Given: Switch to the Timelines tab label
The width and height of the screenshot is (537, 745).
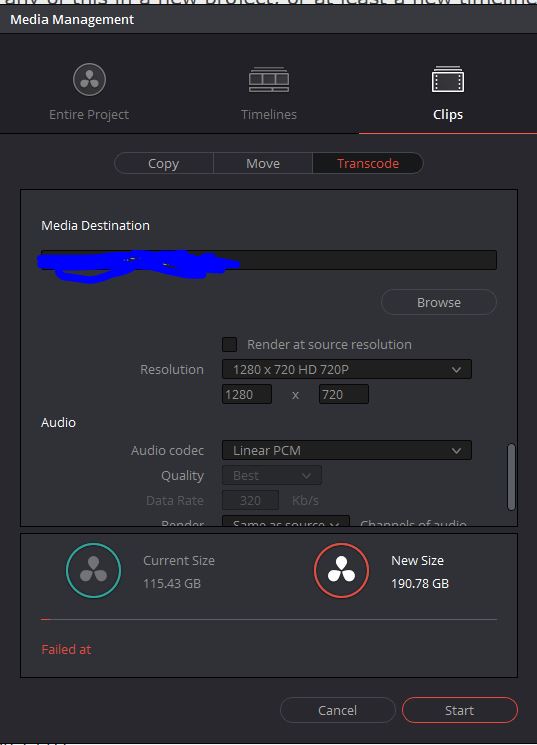Looking at the screenshot, I should [269, 115].
